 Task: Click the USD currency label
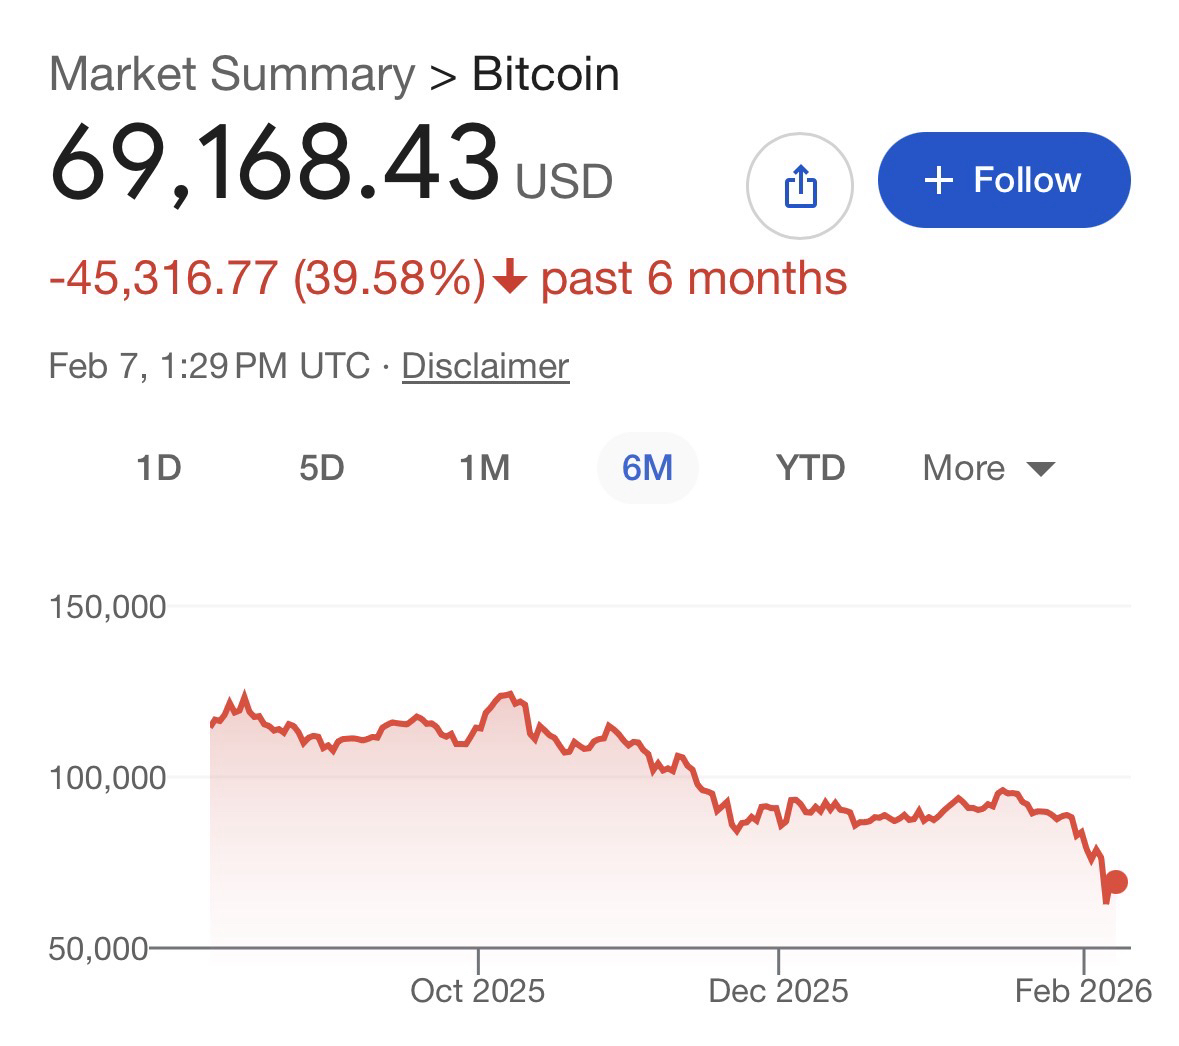pyautogui.click(x=564, y=182)
